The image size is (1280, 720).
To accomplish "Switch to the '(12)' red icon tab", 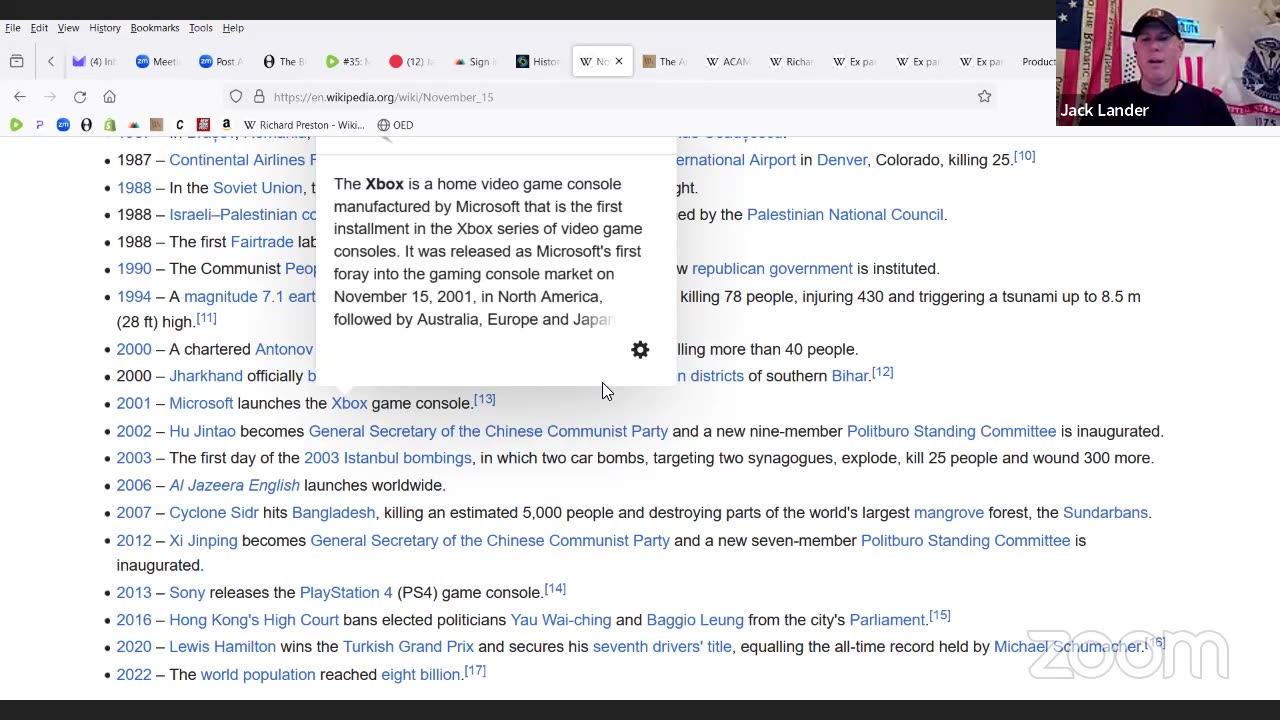I will pyautogui.click(x=410, y=62).
